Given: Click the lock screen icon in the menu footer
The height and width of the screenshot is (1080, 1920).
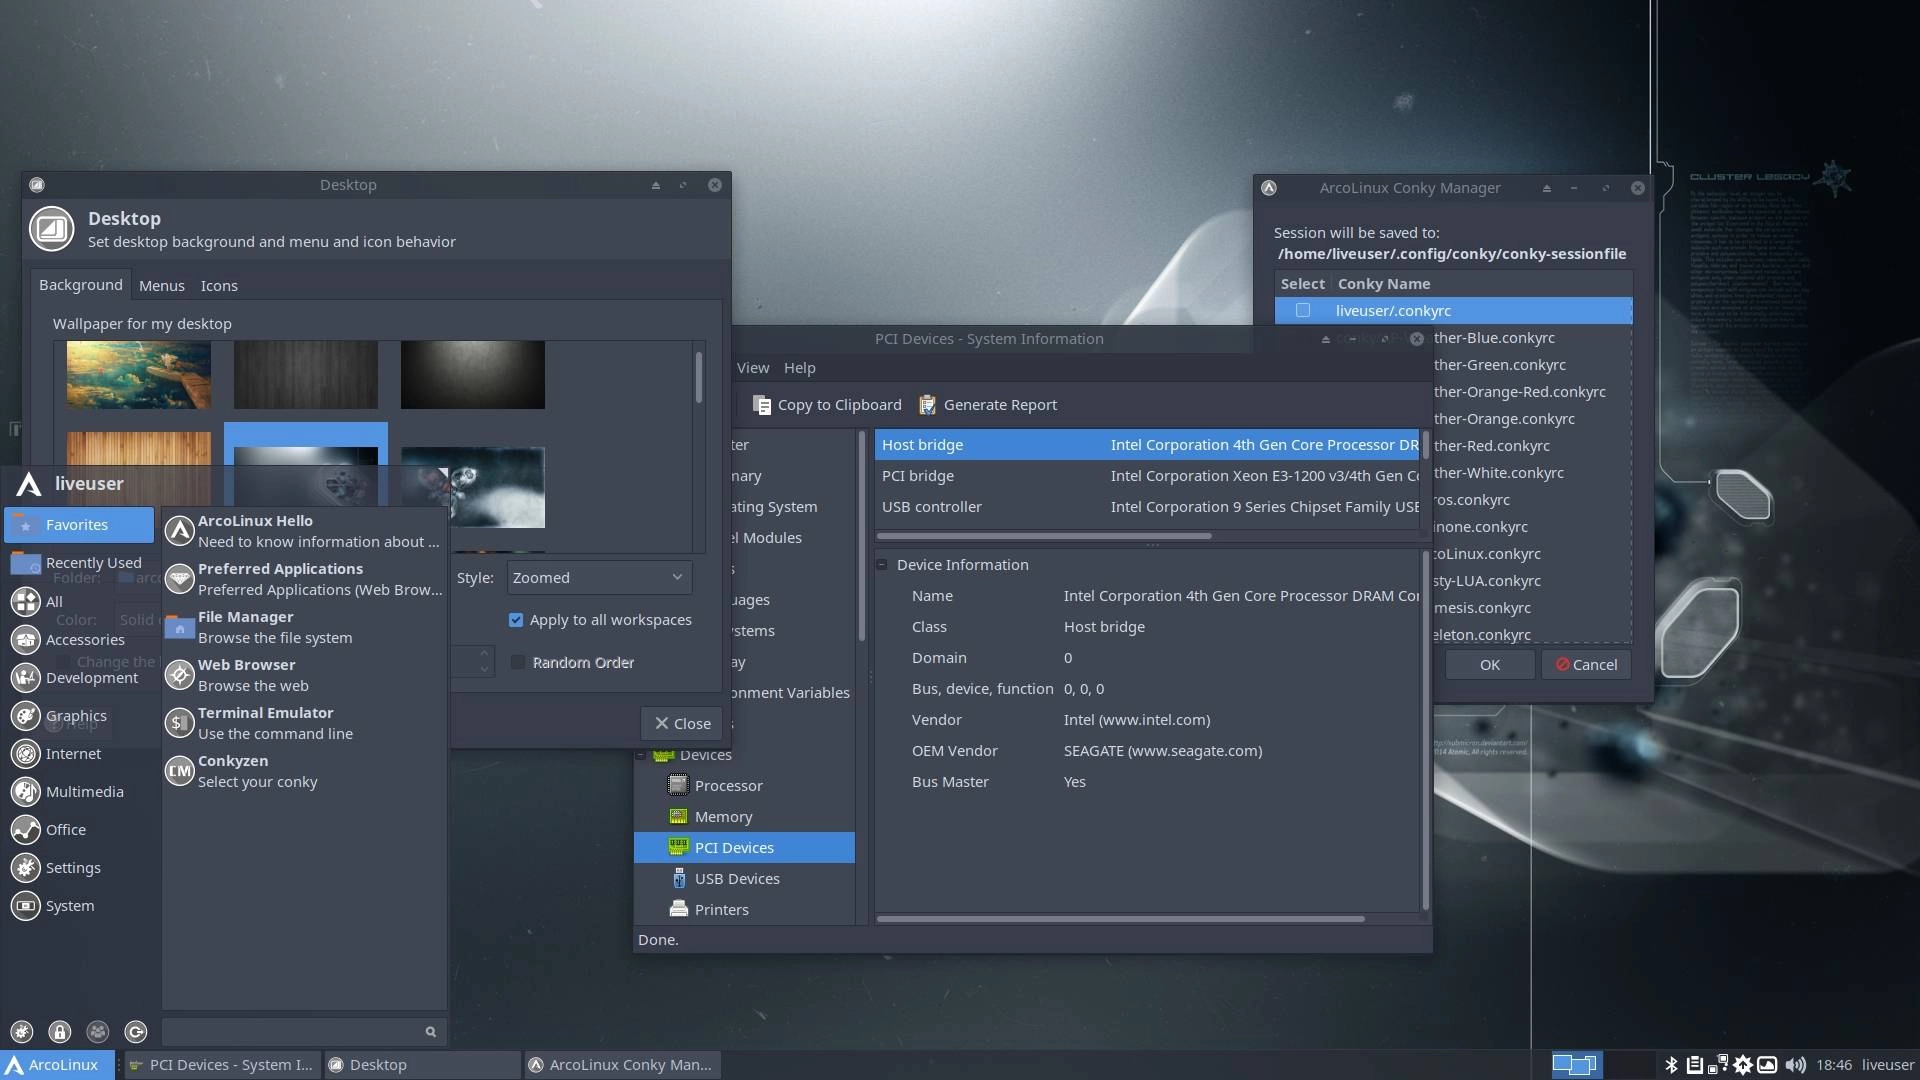Looking at the screenshot, I should click(60, 1032).
